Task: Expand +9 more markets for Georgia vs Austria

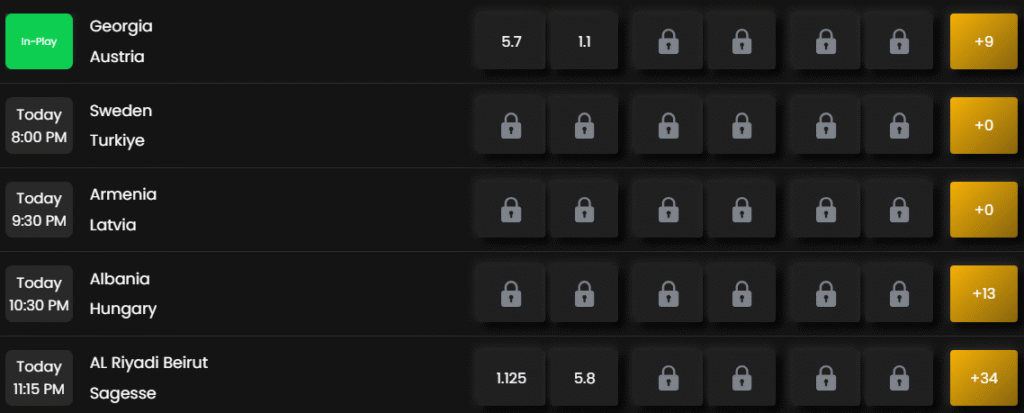Action: click(984, 41)
